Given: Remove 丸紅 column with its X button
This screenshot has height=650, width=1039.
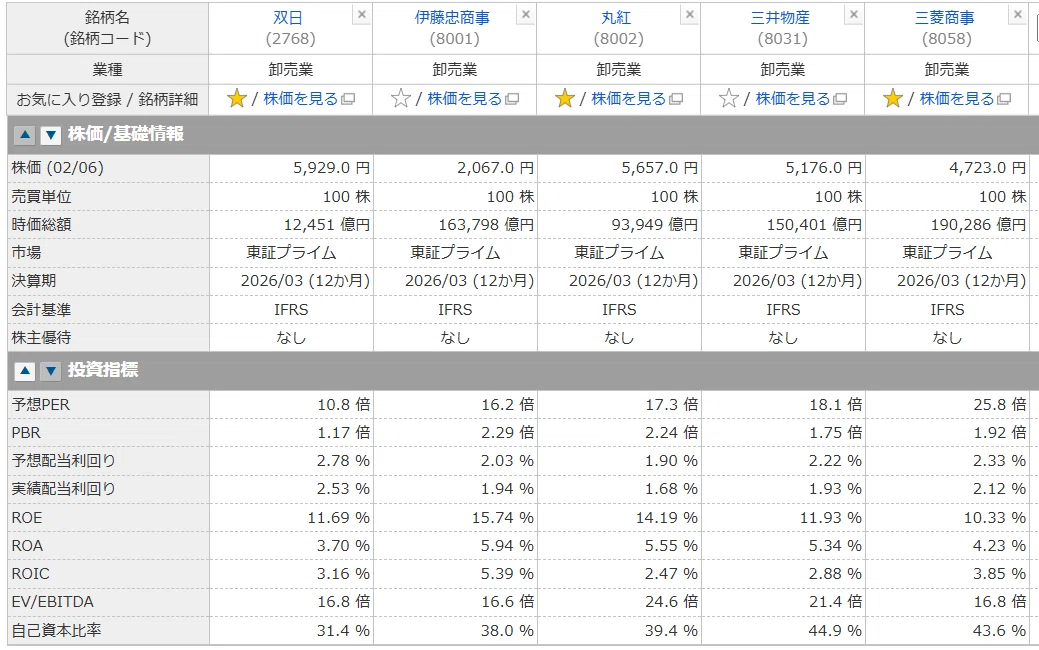Looking at the screenshot, I should coord(690,15).
